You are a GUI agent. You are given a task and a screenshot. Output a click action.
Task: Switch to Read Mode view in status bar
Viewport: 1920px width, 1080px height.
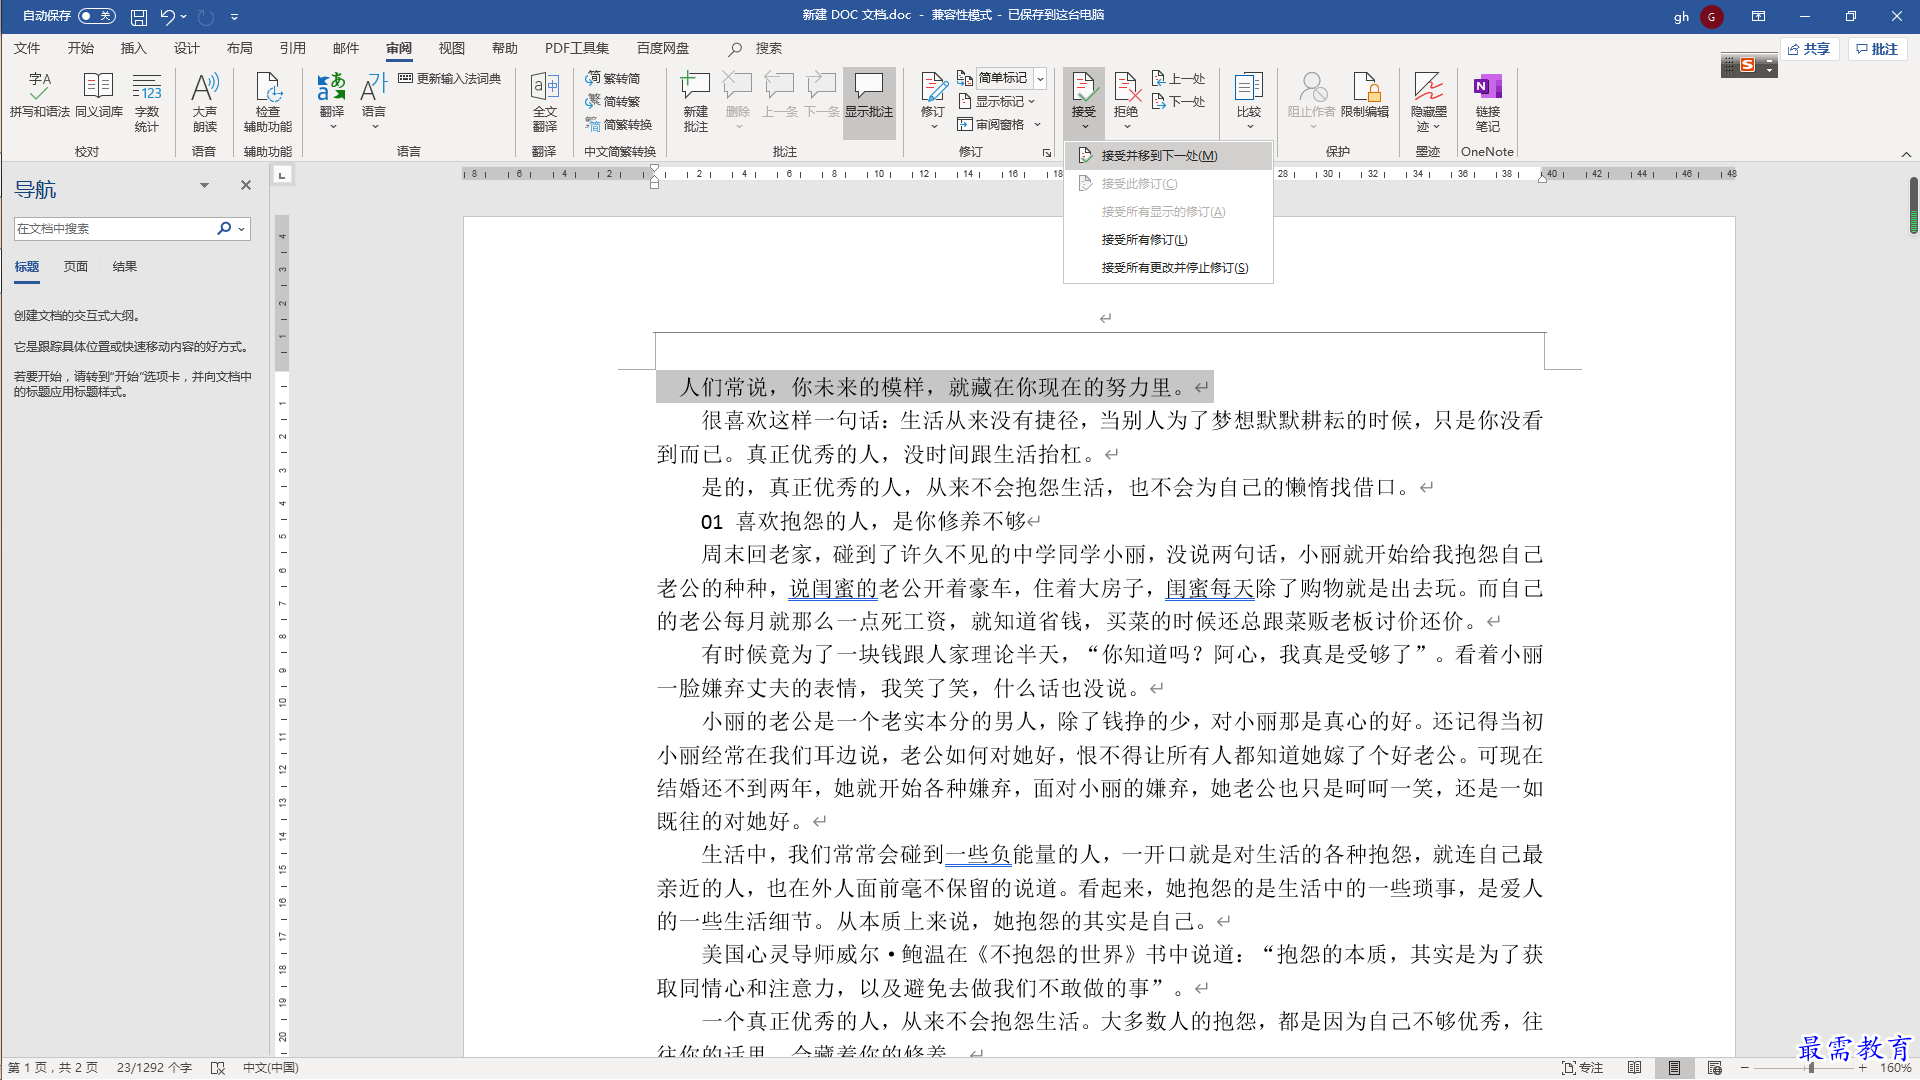pos(1634,1068)
